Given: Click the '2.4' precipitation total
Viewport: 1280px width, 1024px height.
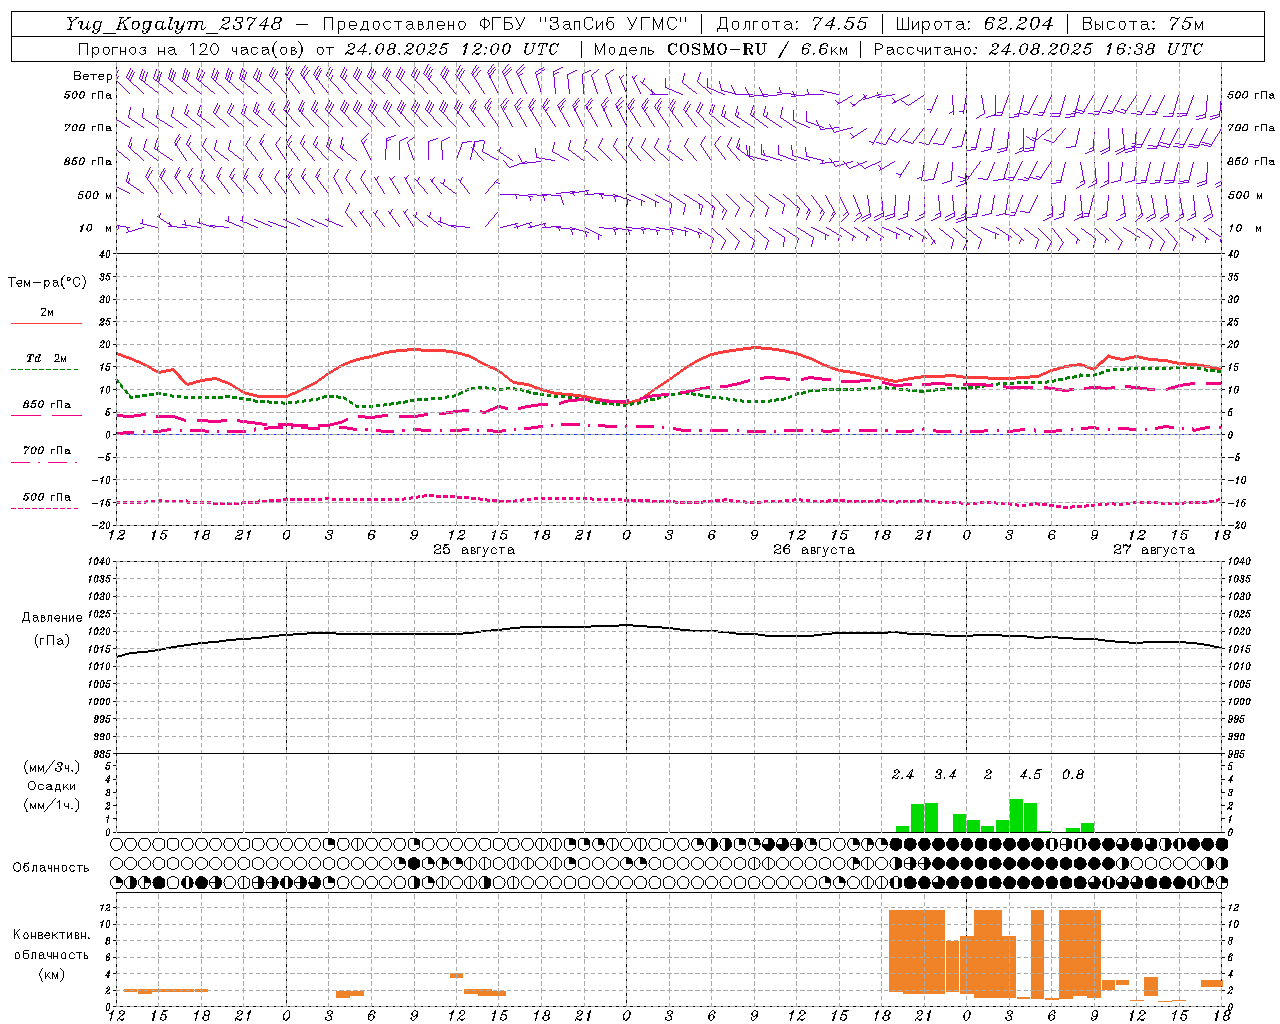Looking at the screenshot, I should pyautogui.click(x=903, y=774).
